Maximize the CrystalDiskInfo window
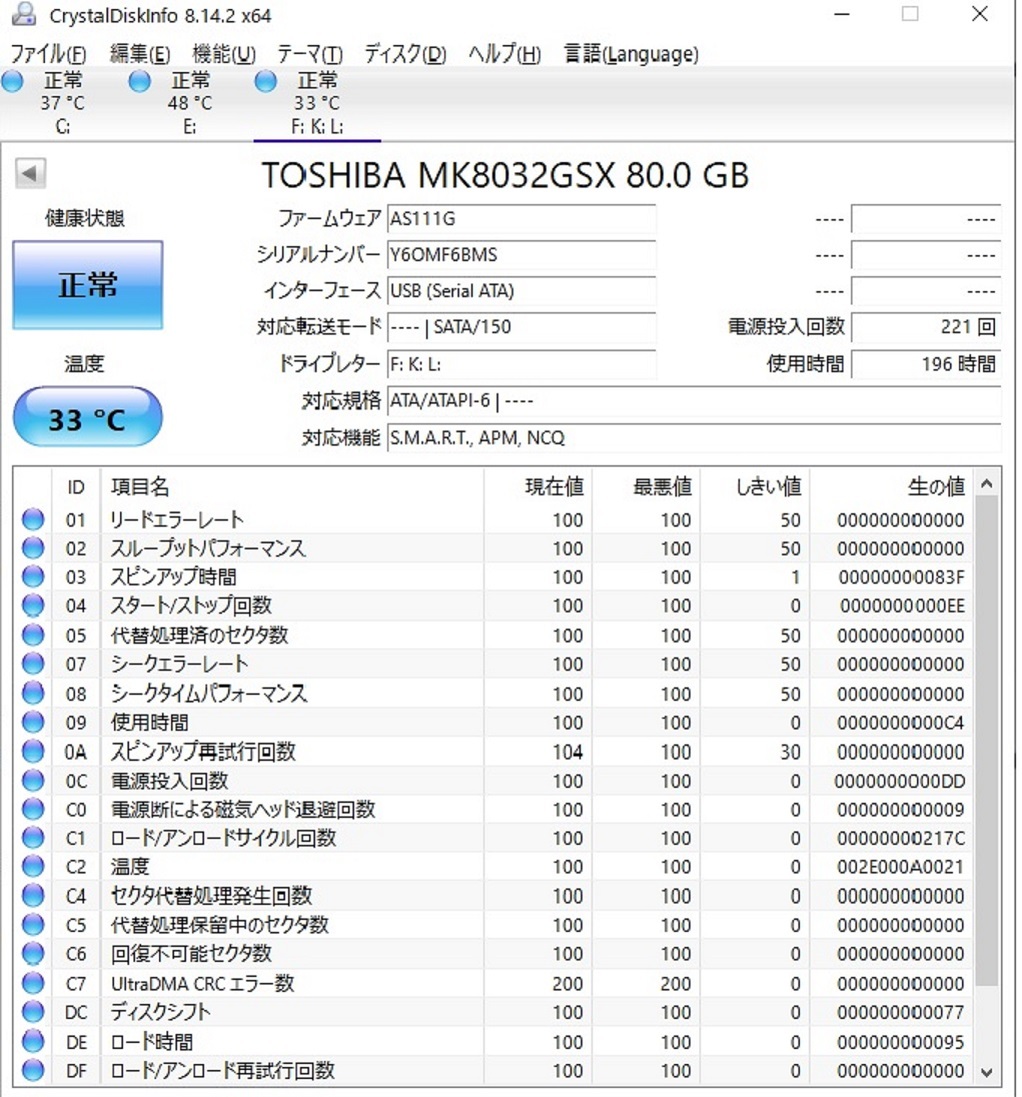 pos(909,14)
